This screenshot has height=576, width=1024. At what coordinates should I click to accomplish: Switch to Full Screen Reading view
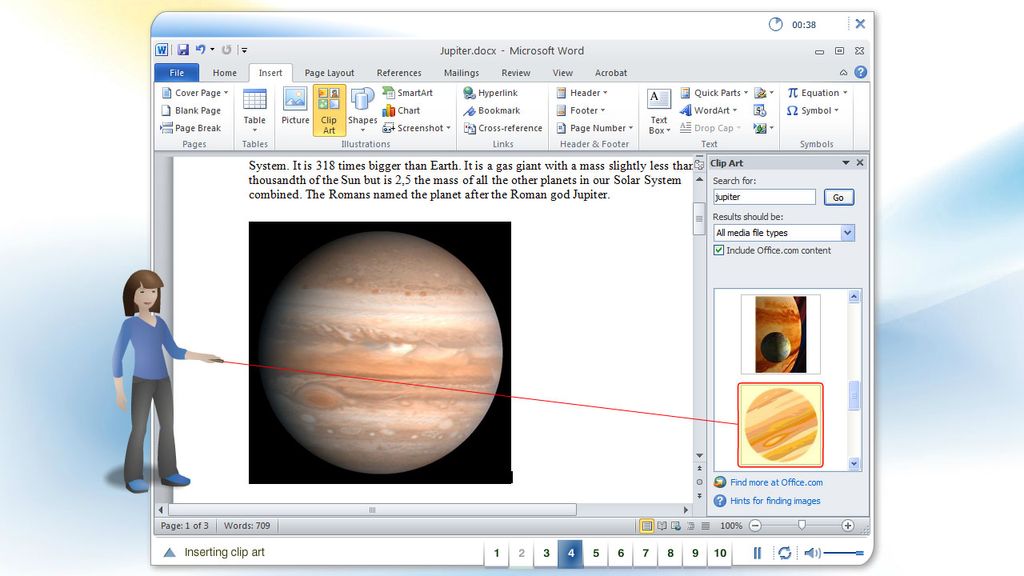[662, 526]
